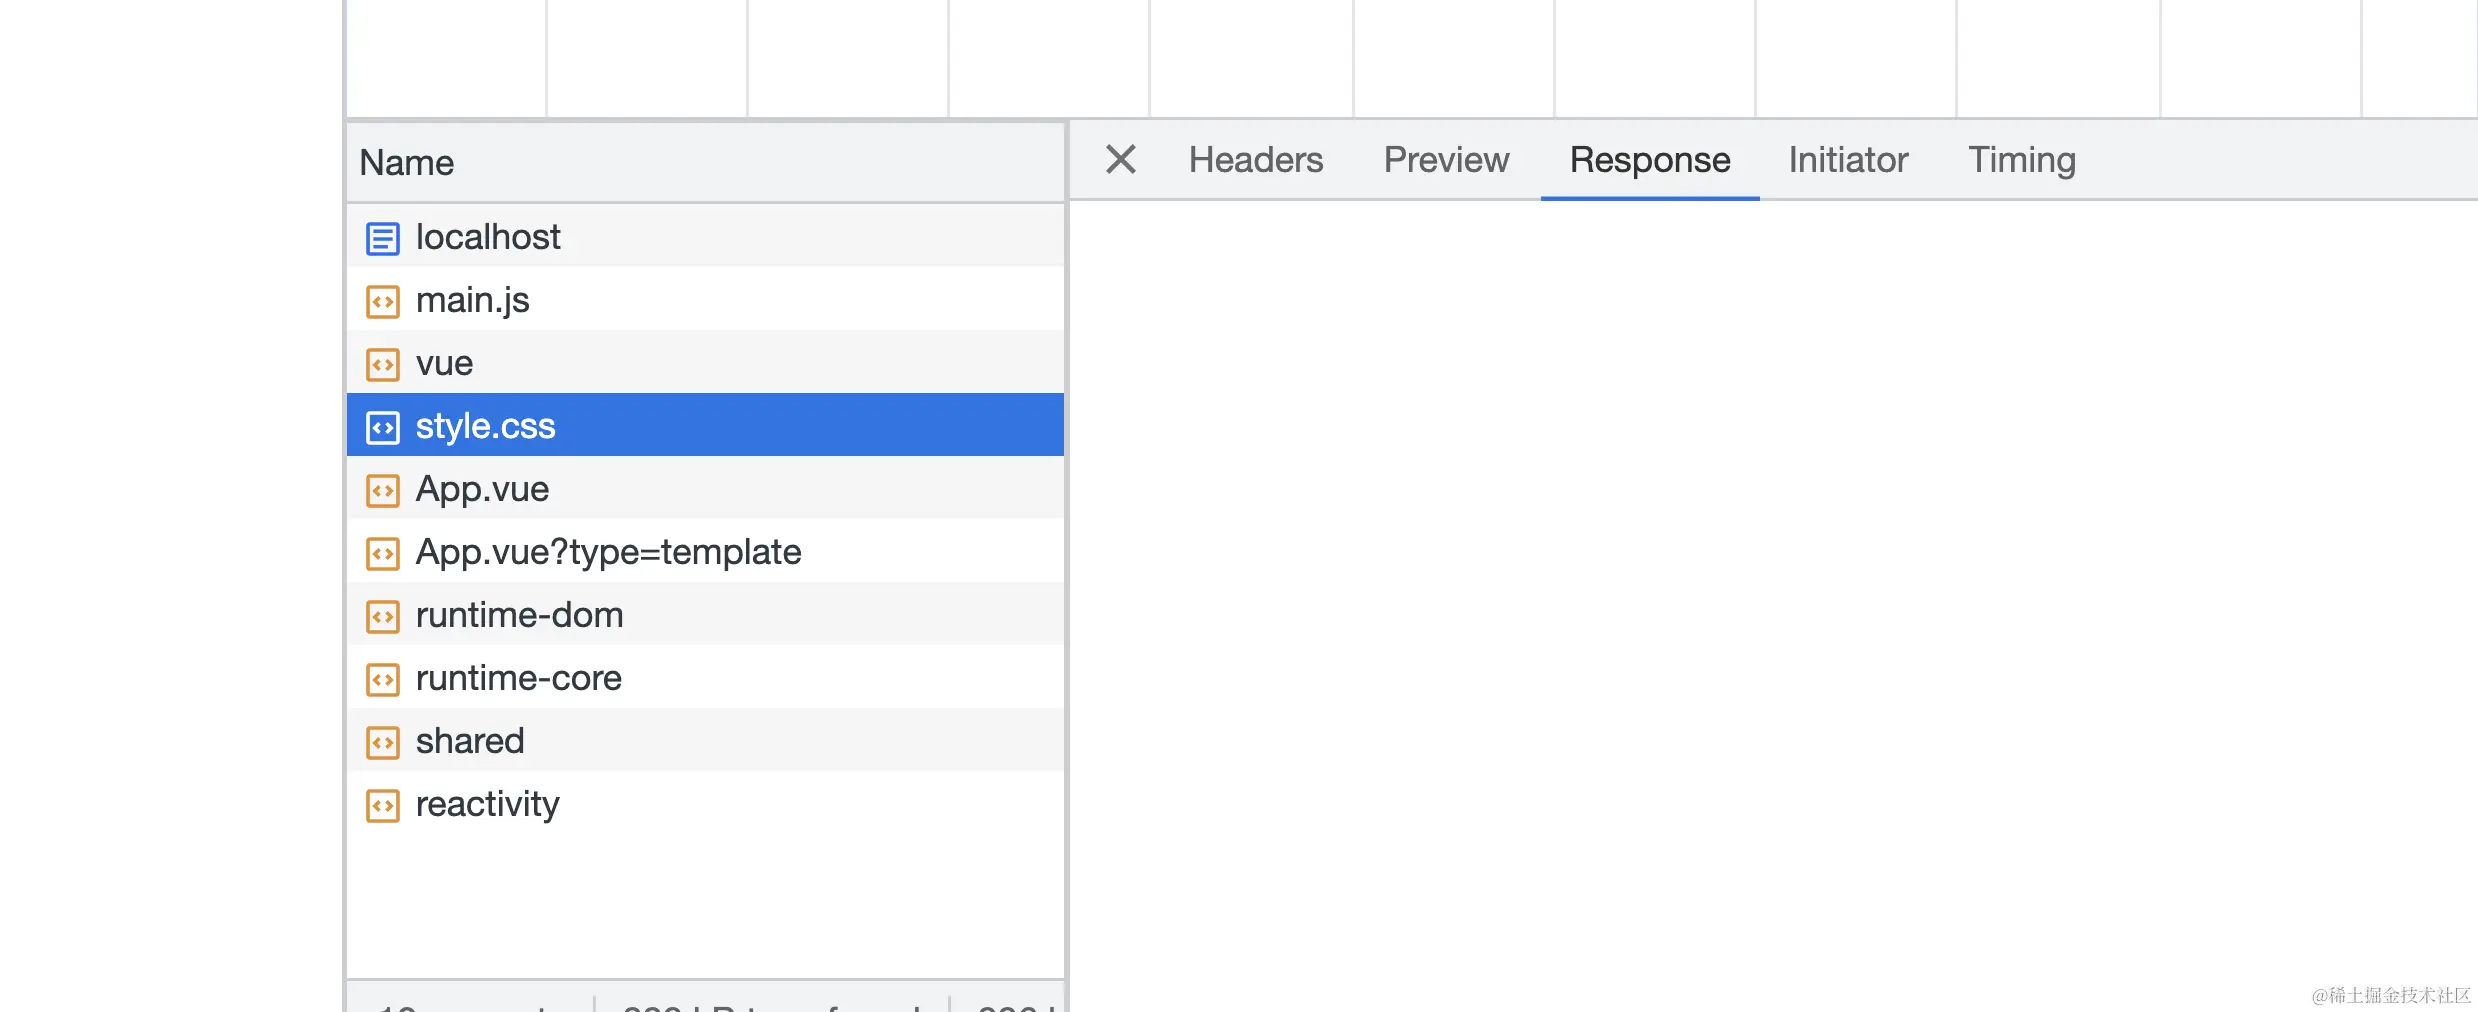Click the script icon beside vue

pyautogui.click(x=382, y=364)
